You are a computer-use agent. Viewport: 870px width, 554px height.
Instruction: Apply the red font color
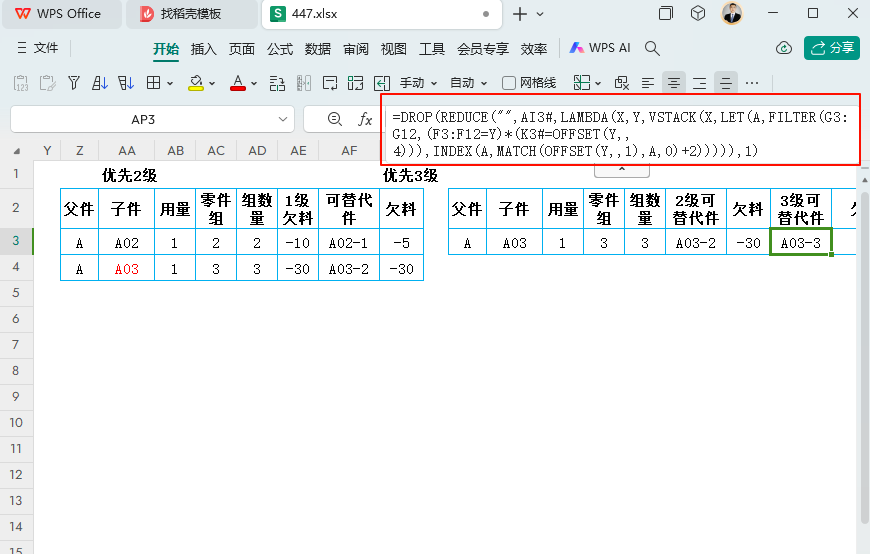point(237,83)
